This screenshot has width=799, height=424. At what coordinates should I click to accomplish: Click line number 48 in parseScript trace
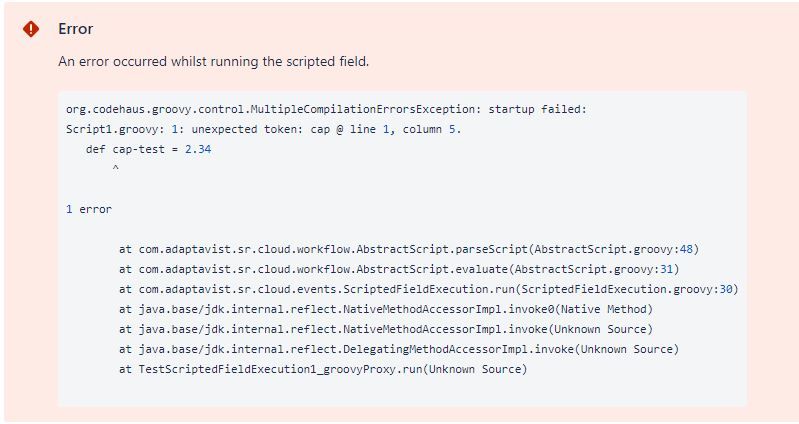tap(686, 249)
